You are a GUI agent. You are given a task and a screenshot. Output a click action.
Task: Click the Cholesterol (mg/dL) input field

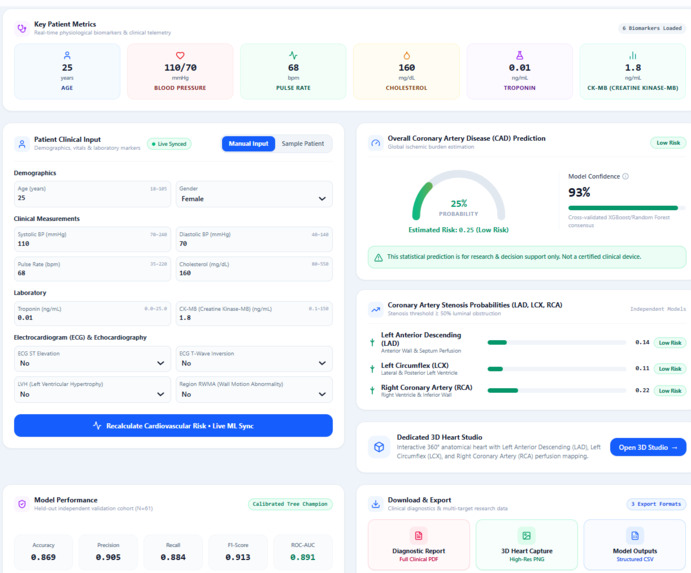click(x=254, y=269)
